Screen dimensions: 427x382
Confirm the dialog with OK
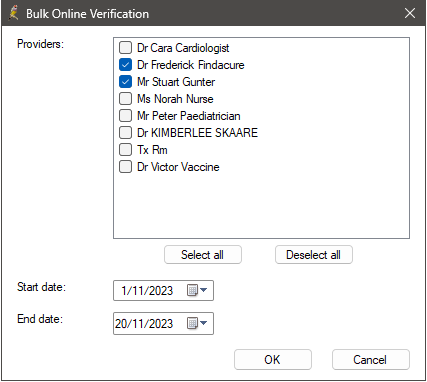point(273,360)
